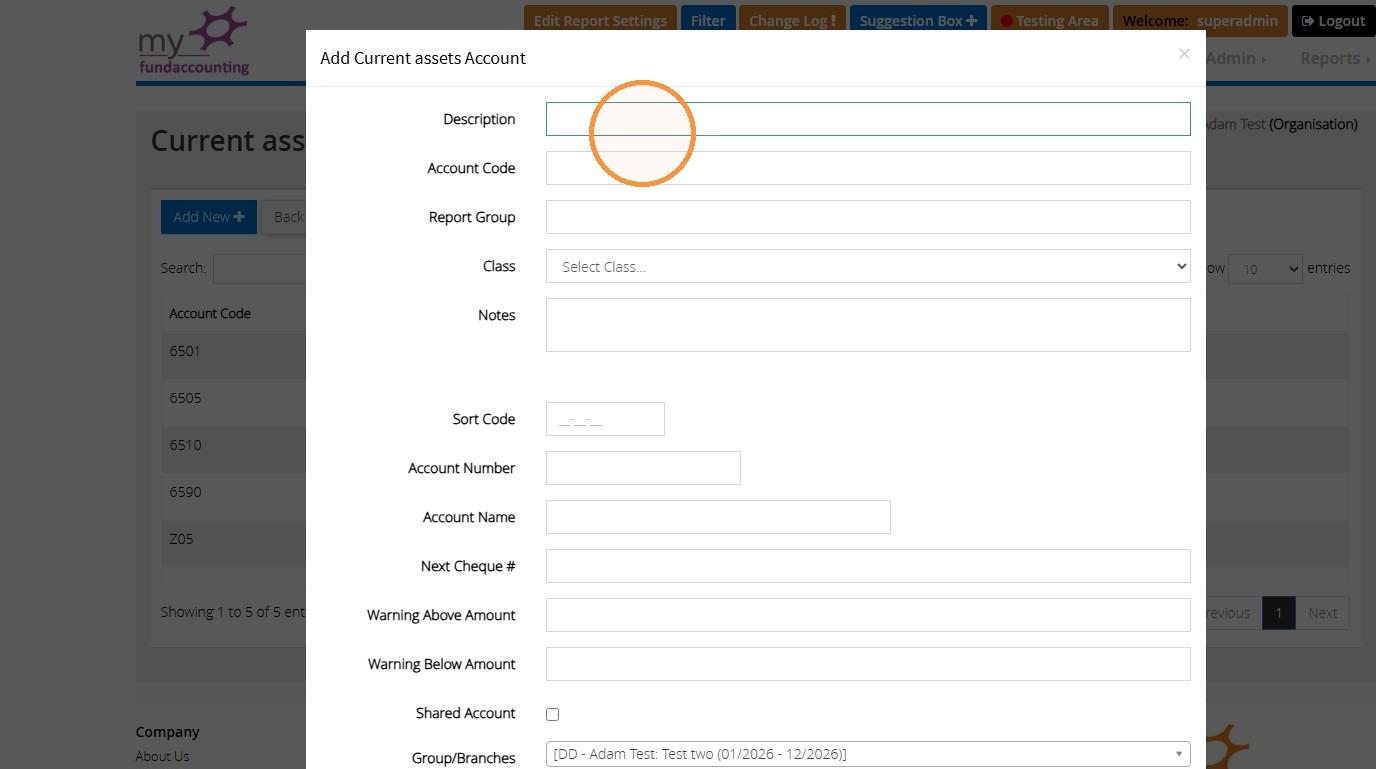Click the Account Code input field
The width and height of the screenshot is (1376, 769).
point(868,168)
